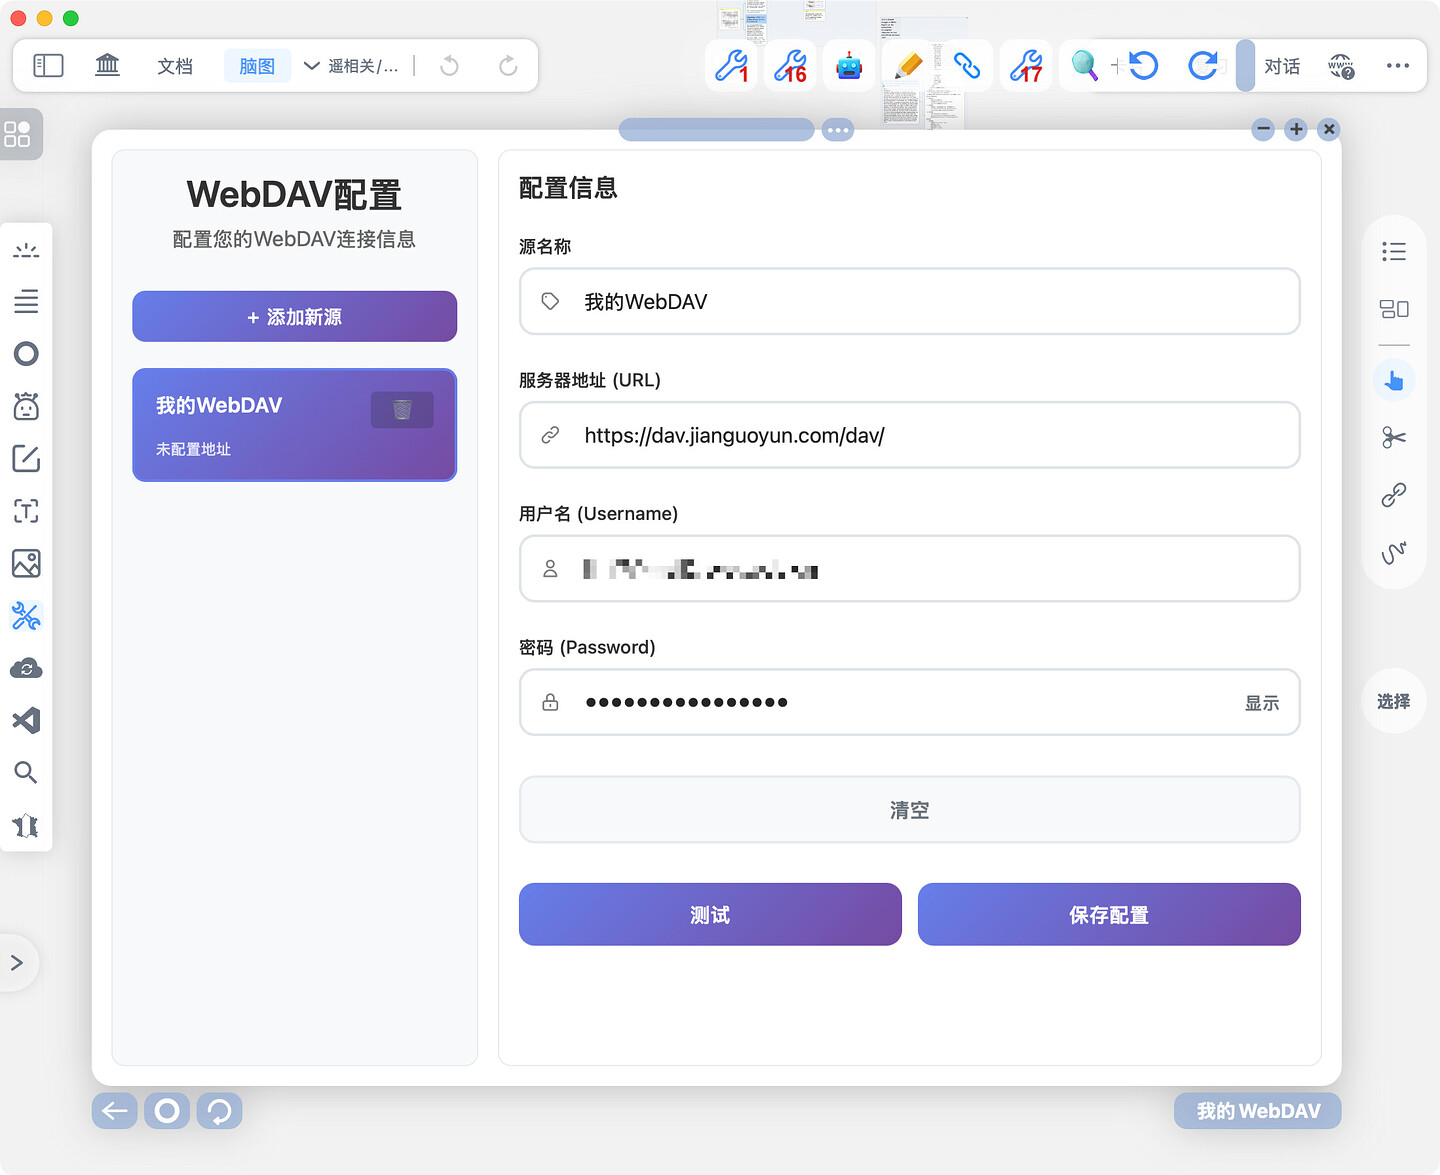Expand the document title dropdown chevron
1440x1175 pixels.
311,66
